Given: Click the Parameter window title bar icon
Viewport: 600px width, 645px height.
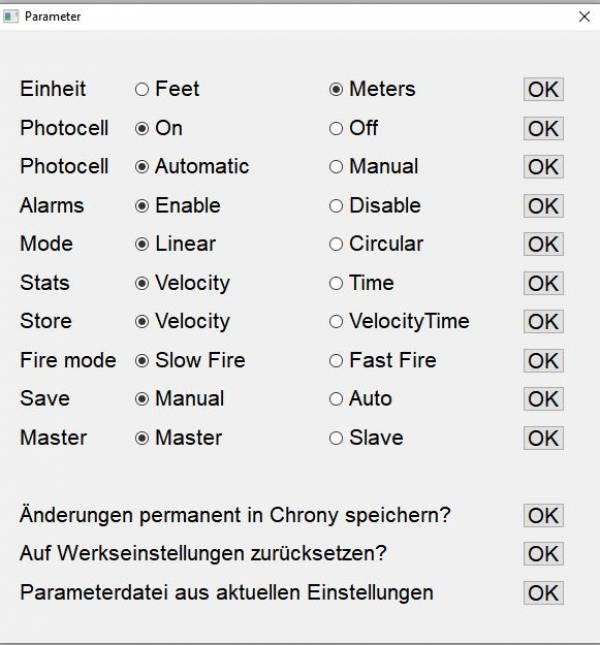Looking at the screenshot, I should tap(12, 16).
